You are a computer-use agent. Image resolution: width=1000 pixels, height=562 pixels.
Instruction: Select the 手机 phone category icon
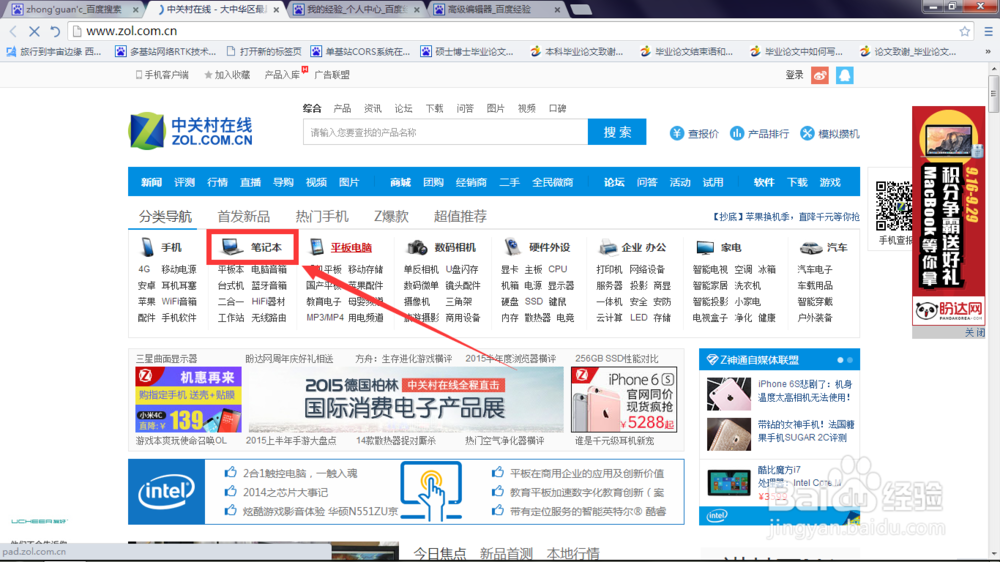point(147,247)
